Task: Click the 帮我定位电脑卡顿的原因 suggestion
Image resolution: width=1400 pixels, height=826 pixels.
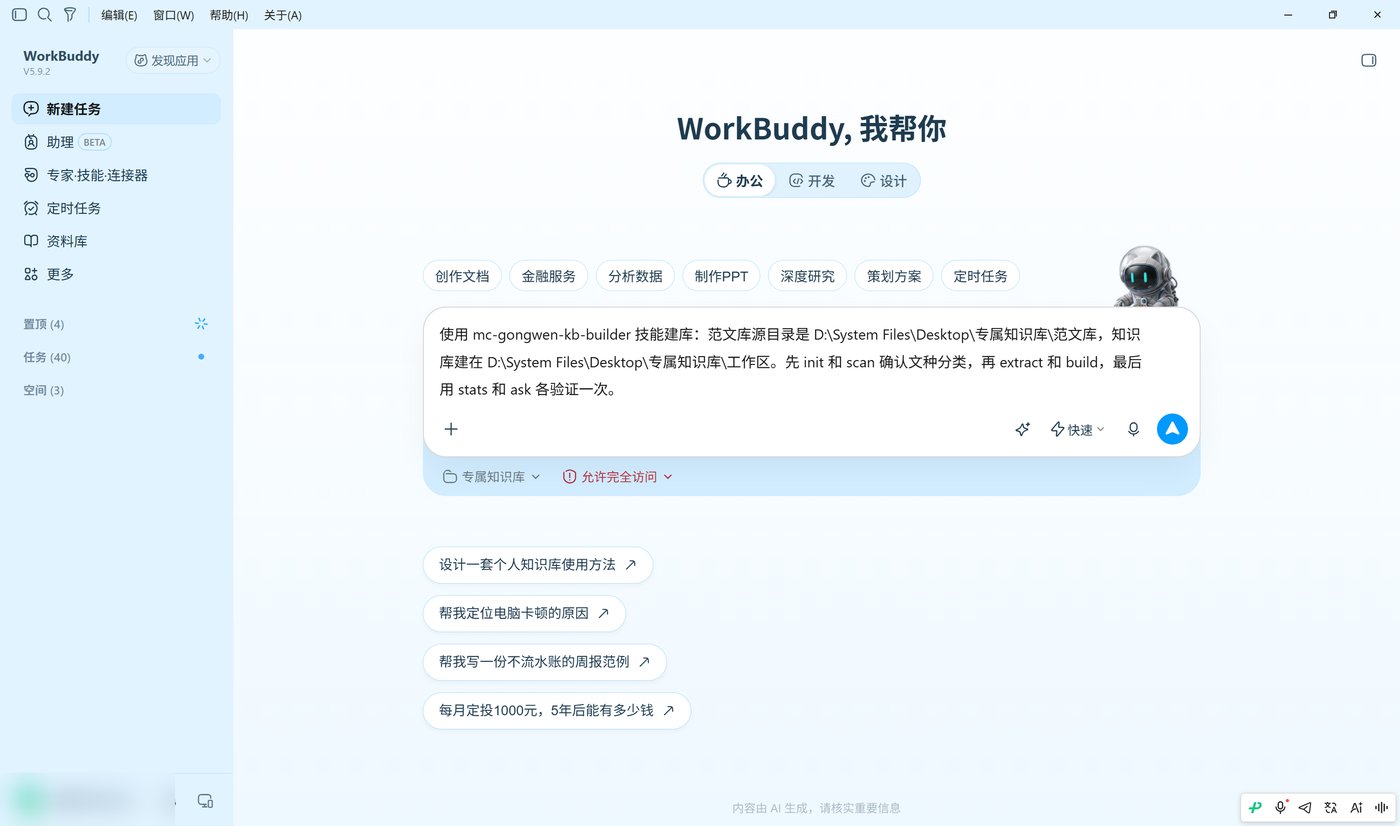Action: click(524, 614)
